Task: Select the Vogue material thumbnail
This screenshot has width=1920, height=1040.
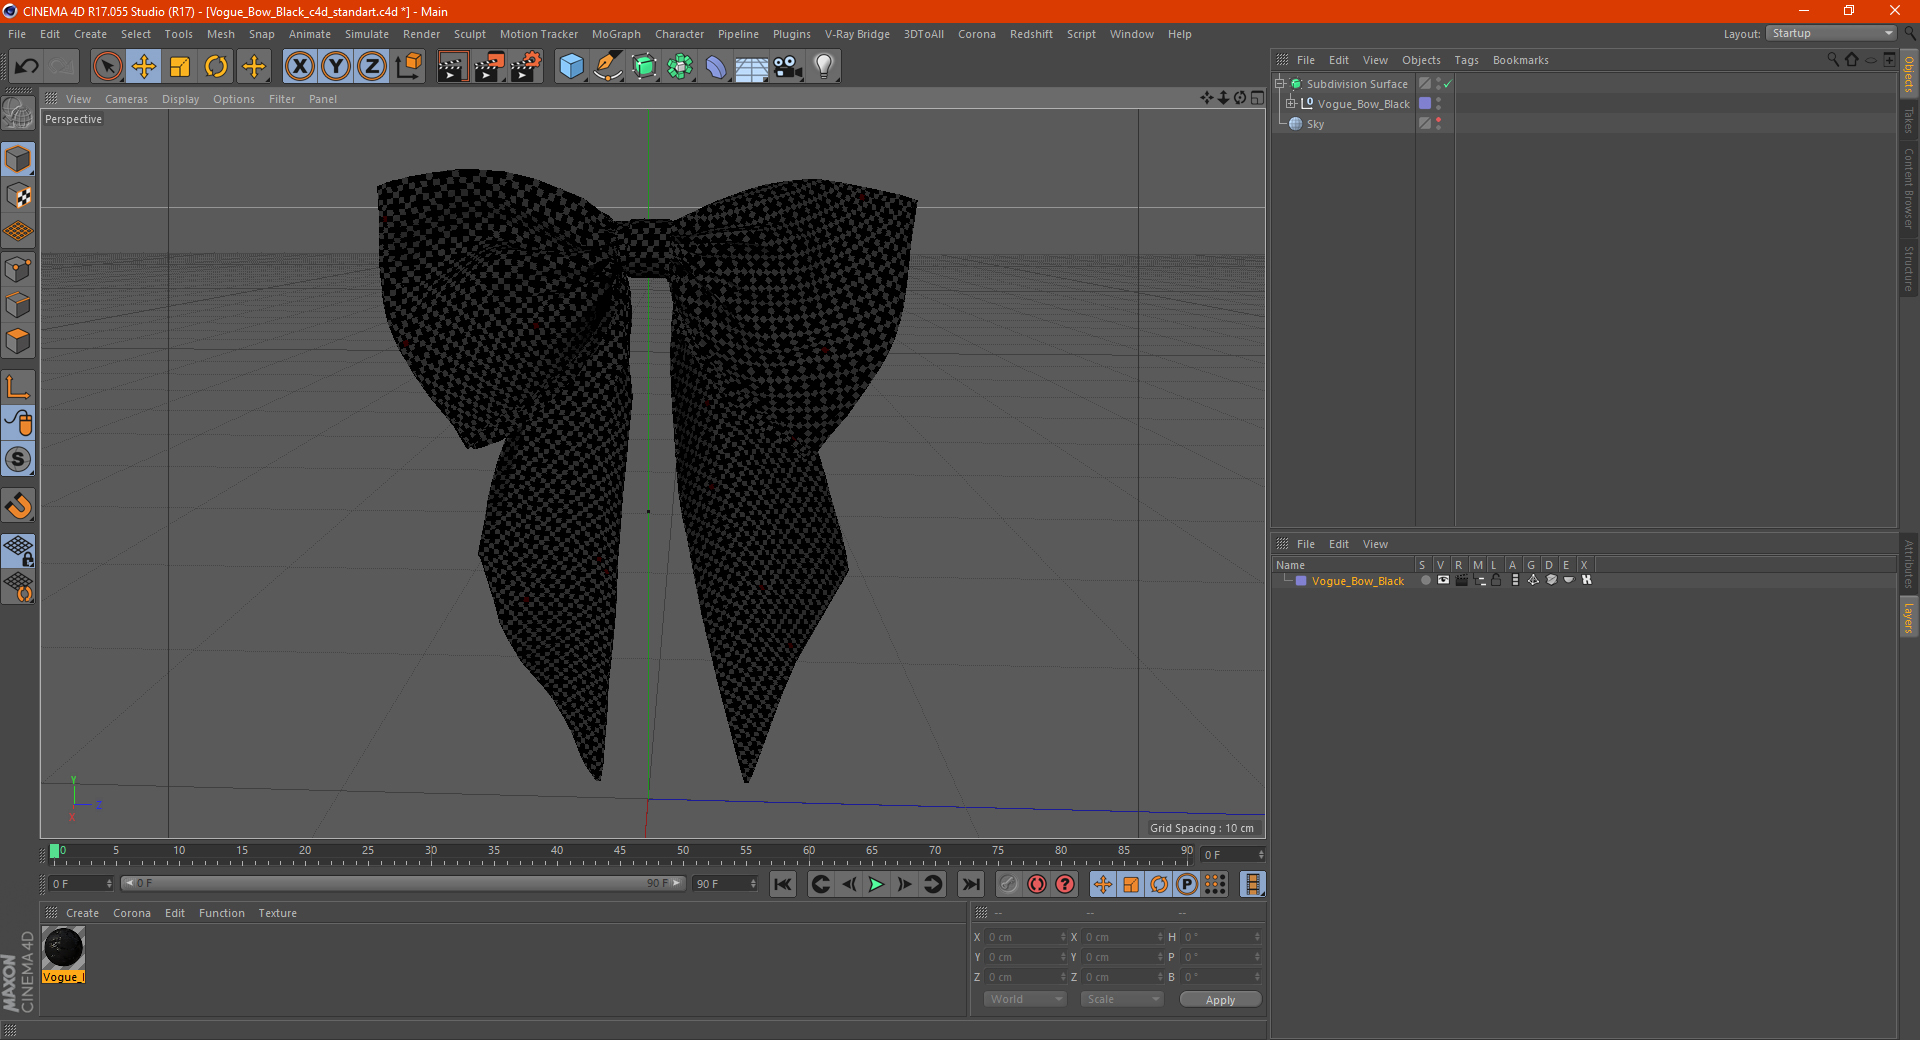Action: point(63,948)
